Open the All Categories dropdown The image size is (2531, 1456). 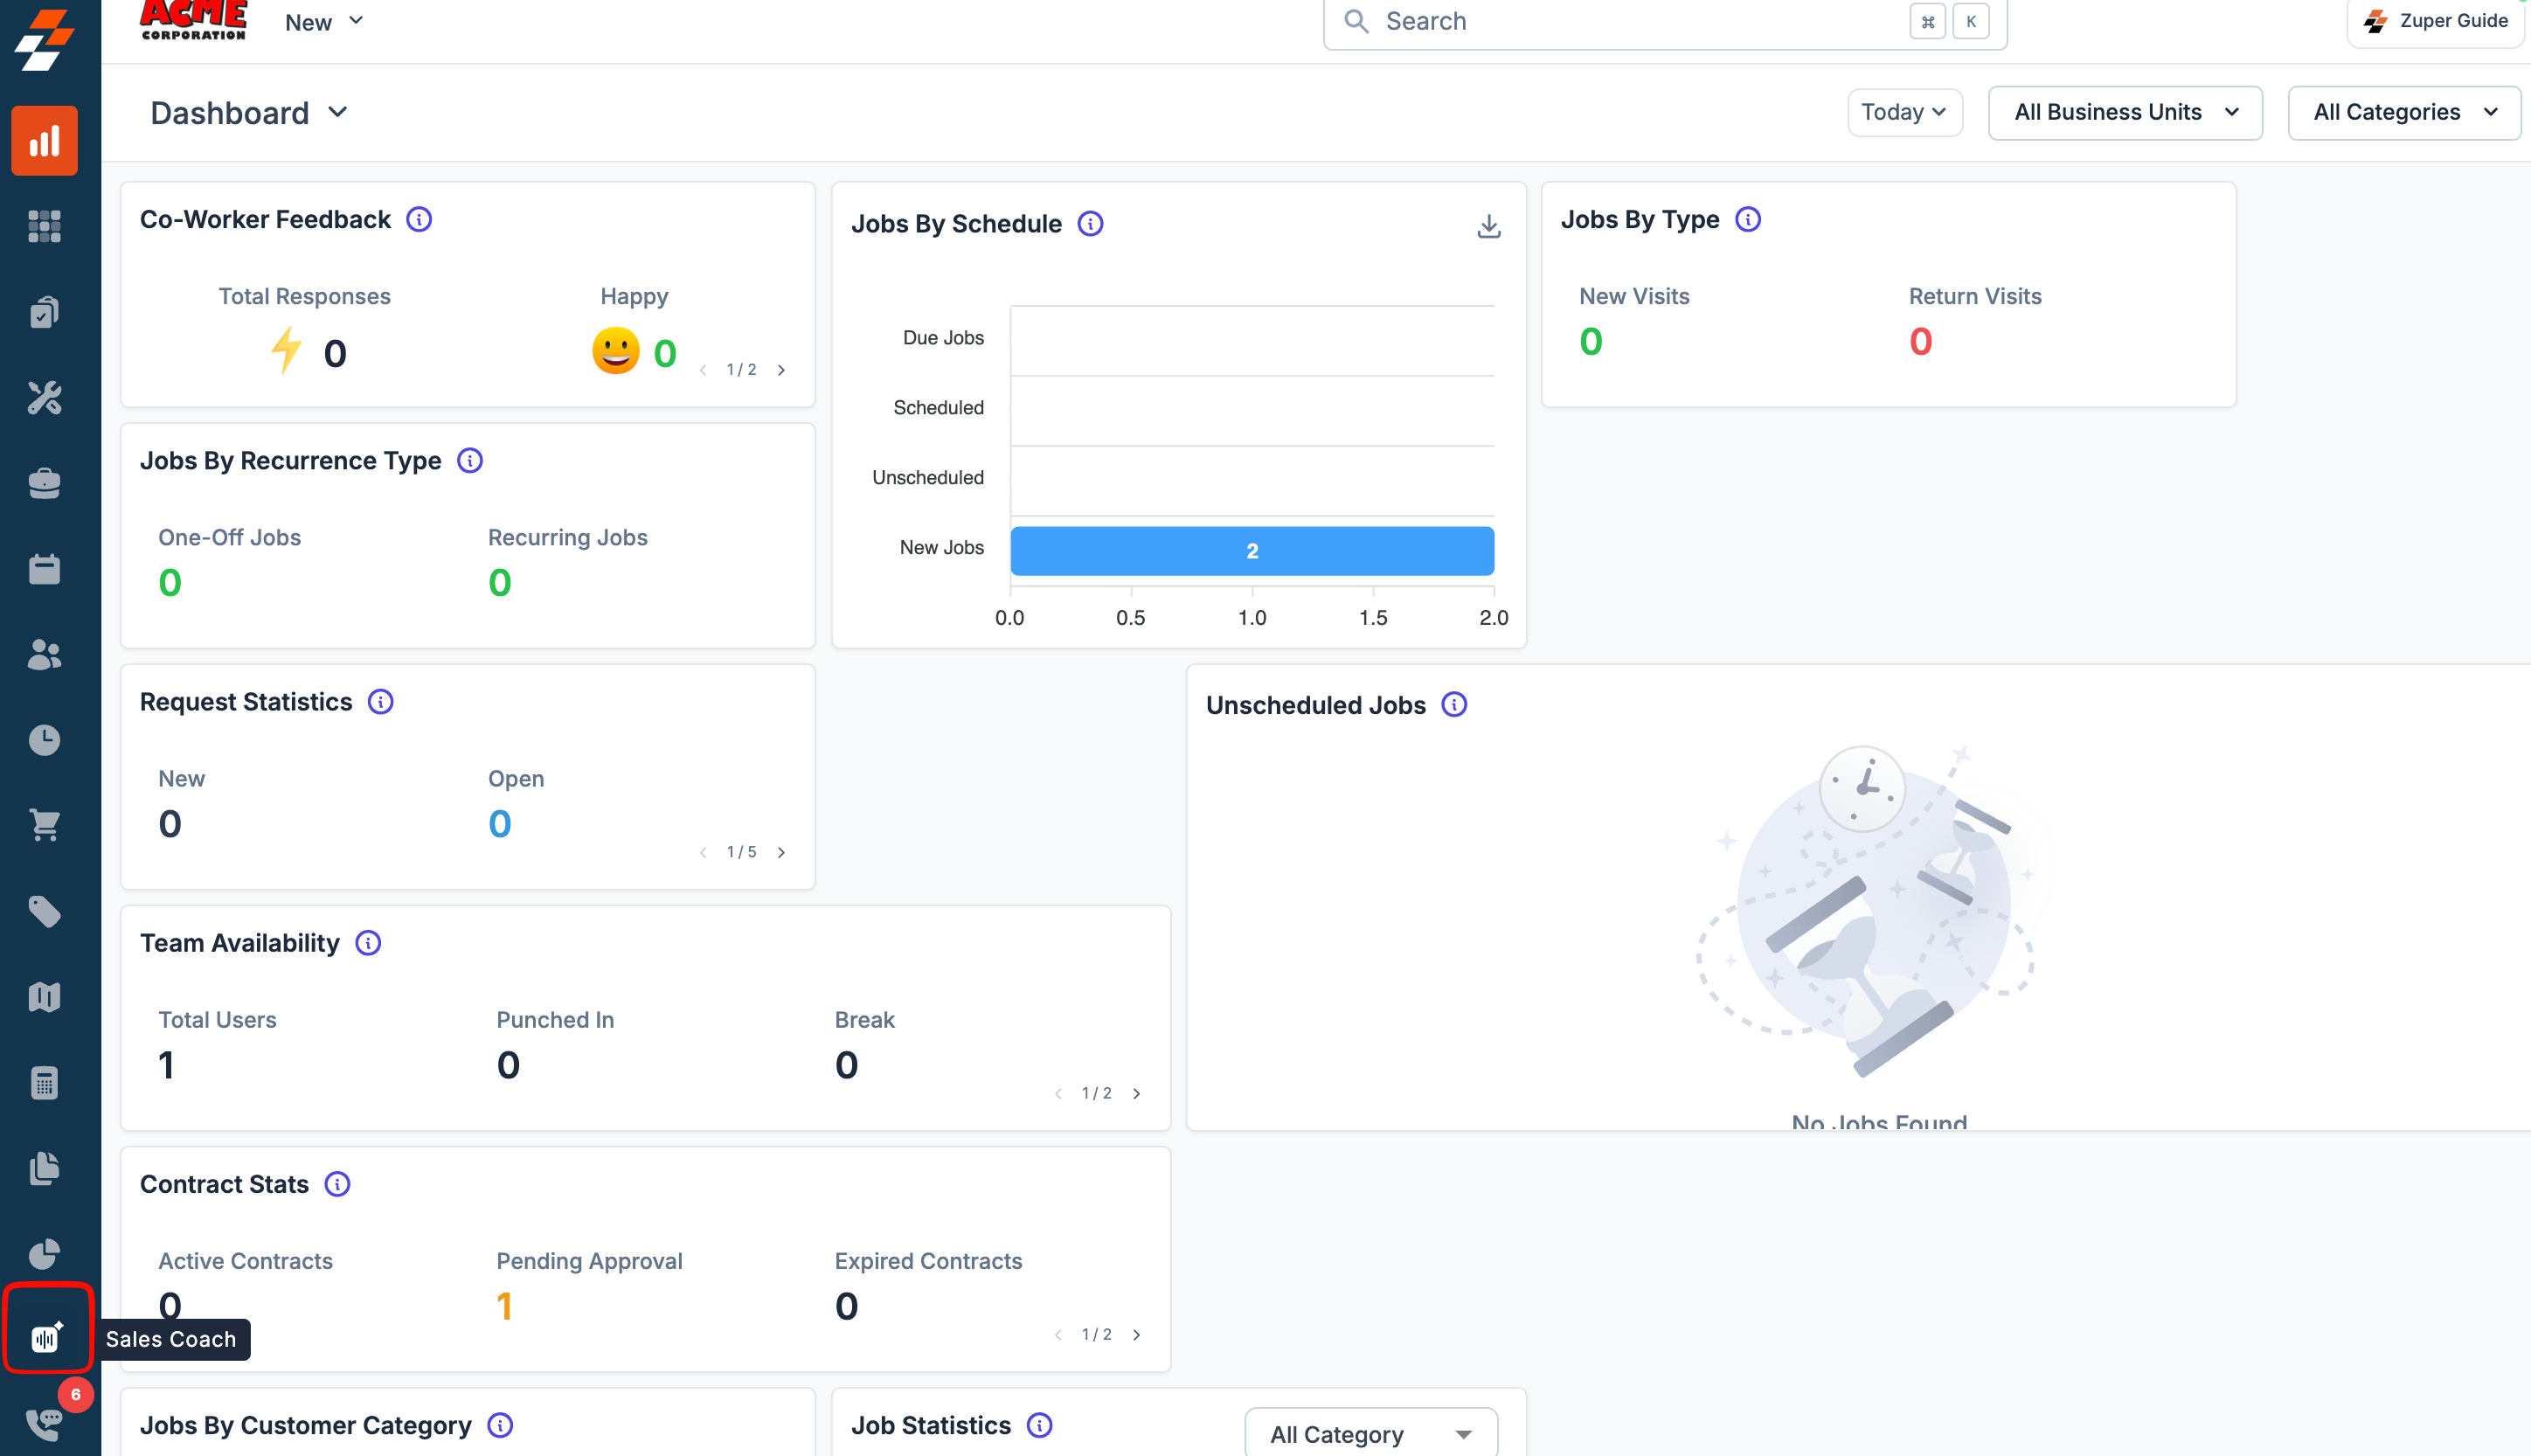point(2404,112)
